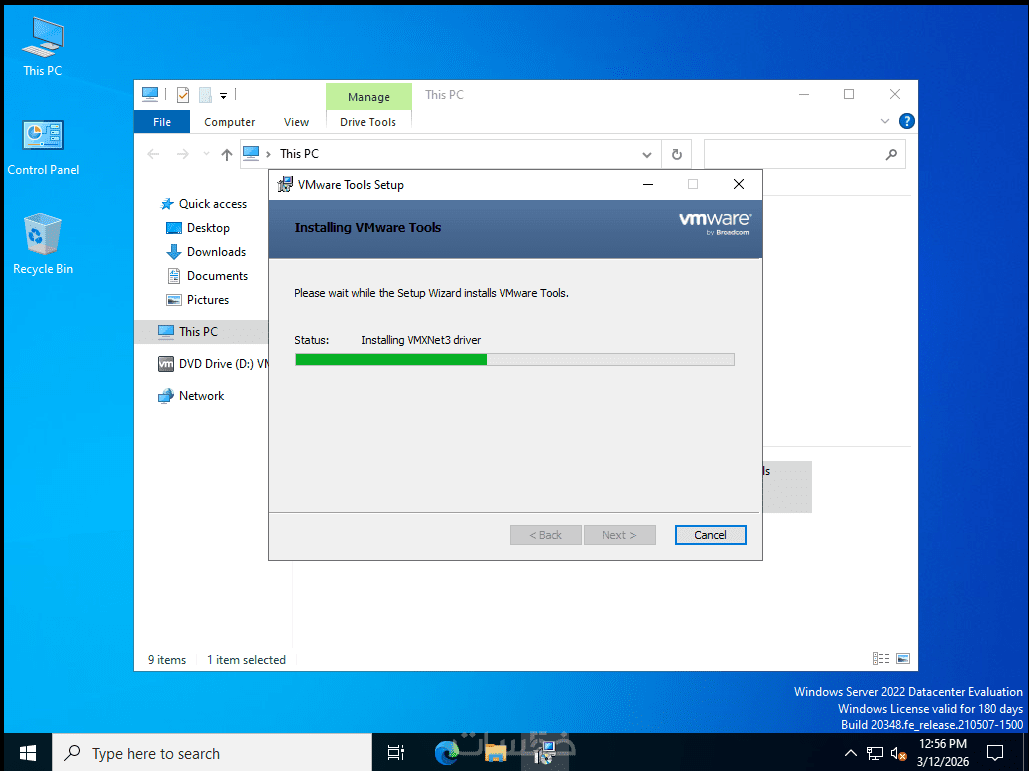This screenshot has height=771, width=1029.
Task: Minimize the VMware Tools Setup dialog
Action: pyautogui.click(x=648, y=184)
